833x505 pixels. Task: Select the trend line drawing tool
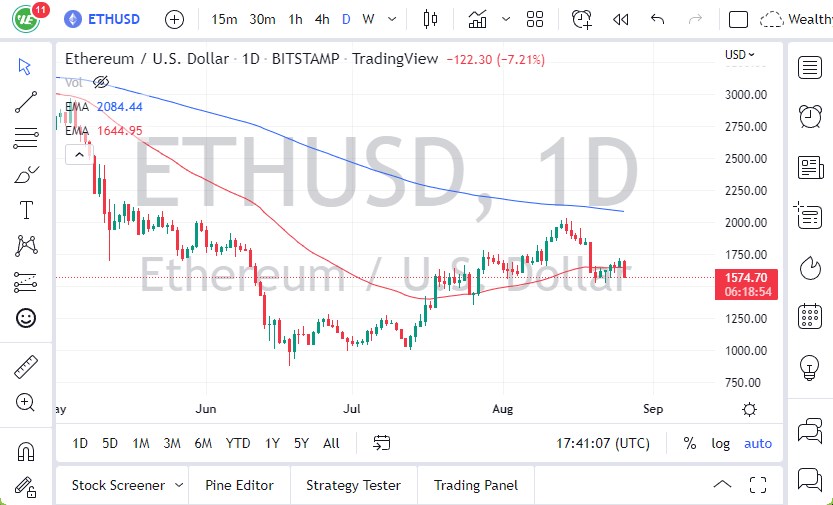pyautogui.click(x=26, y=101)
